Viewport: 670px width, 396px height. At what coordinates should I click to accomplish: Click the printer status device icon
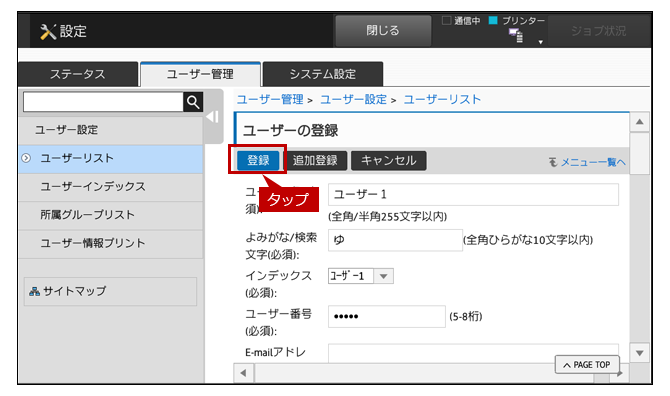coord(516,36)
